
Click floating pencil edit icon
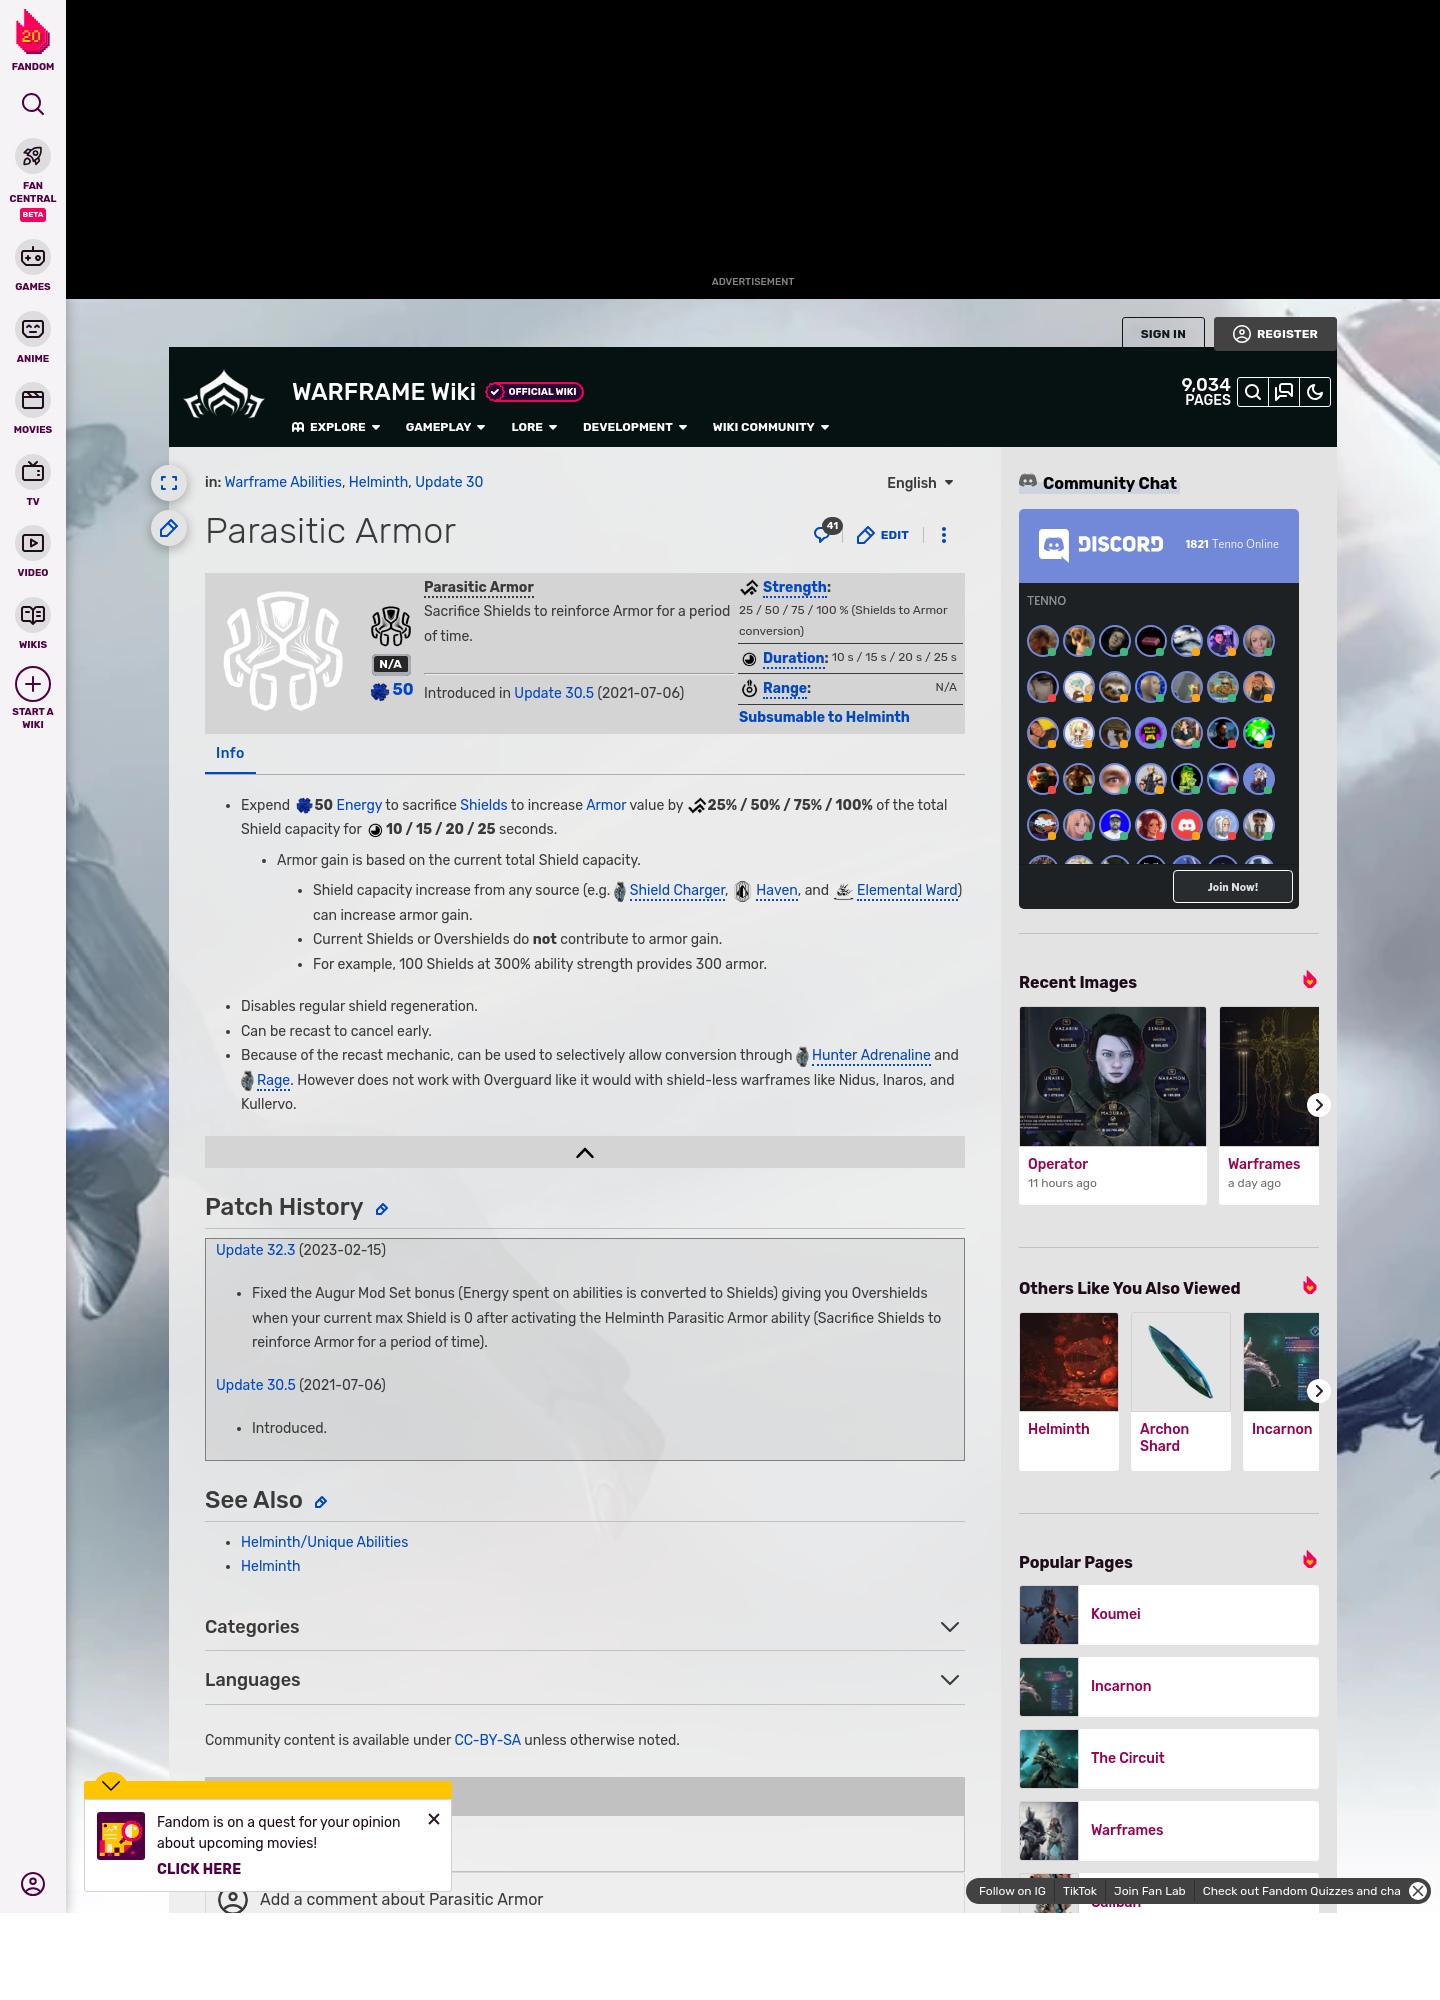[x=169, y=528]
